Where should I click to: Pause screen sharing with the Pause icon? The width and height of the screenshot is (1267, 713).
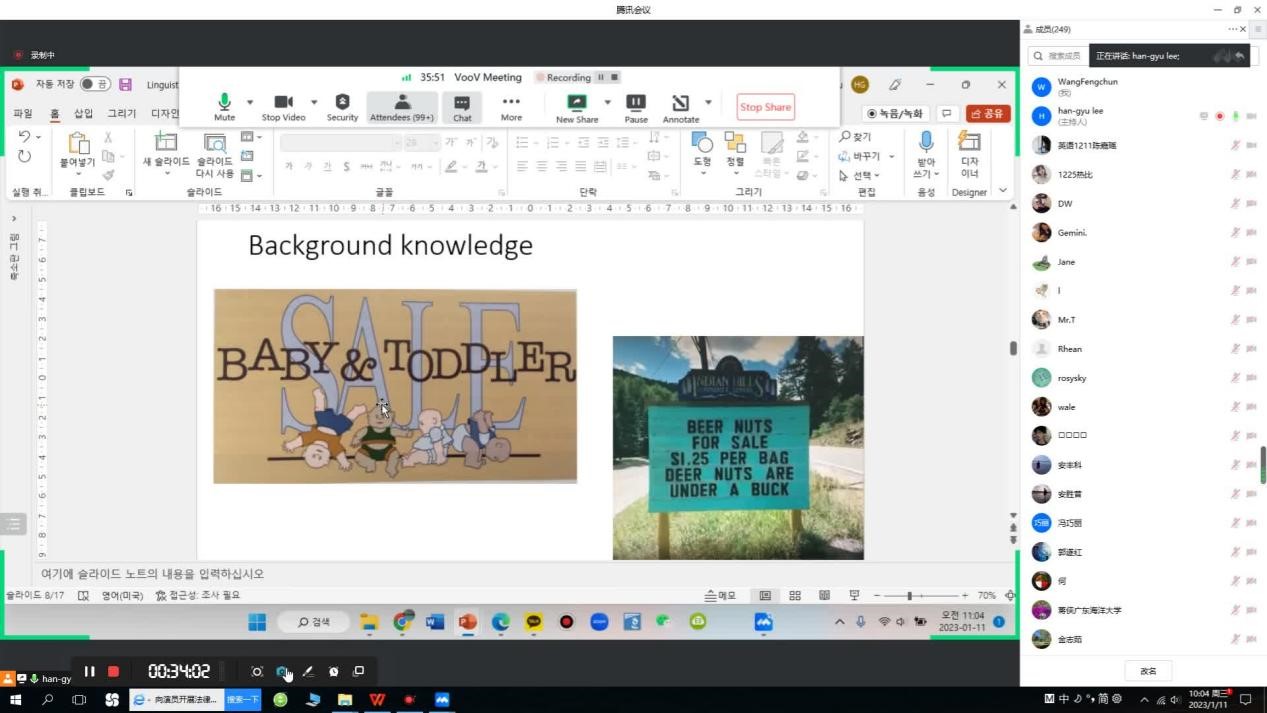tap(636, 102)
